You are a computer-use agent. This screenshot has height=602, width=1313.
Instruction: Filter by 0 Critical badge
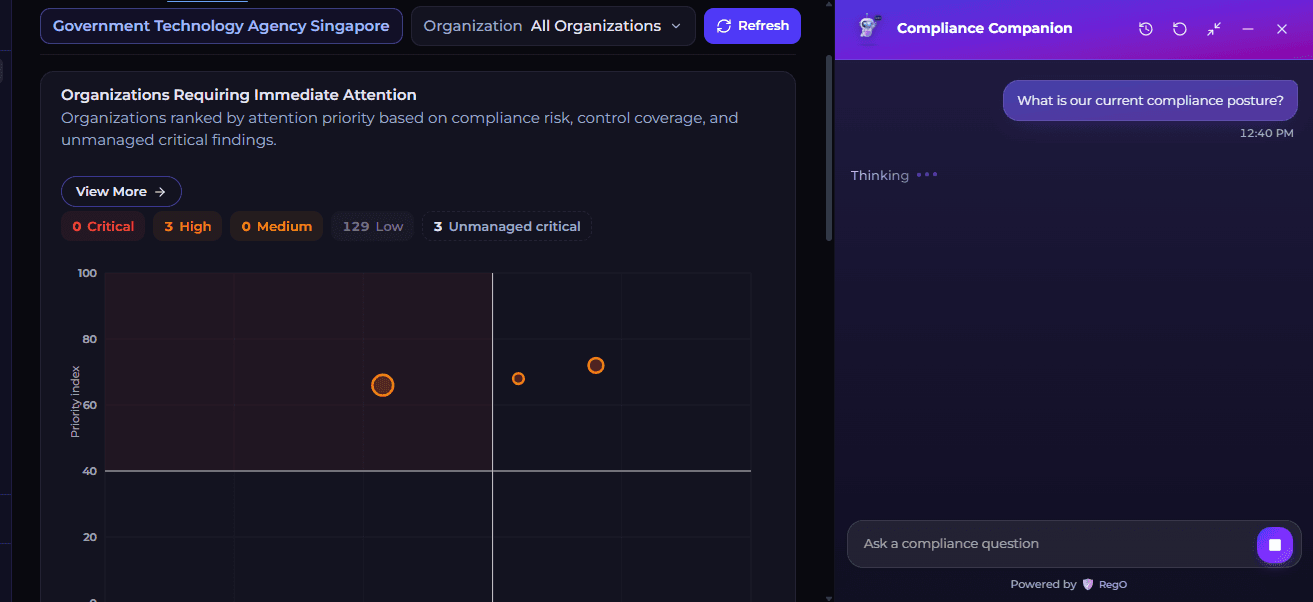click(103, 226)
